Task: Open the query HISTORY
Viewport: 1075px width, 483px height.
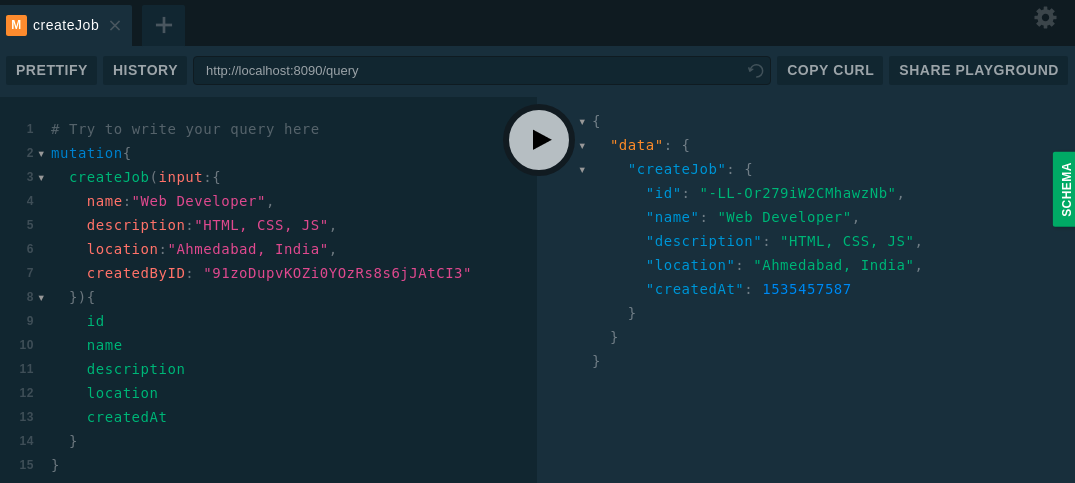Action: [145, 70]
